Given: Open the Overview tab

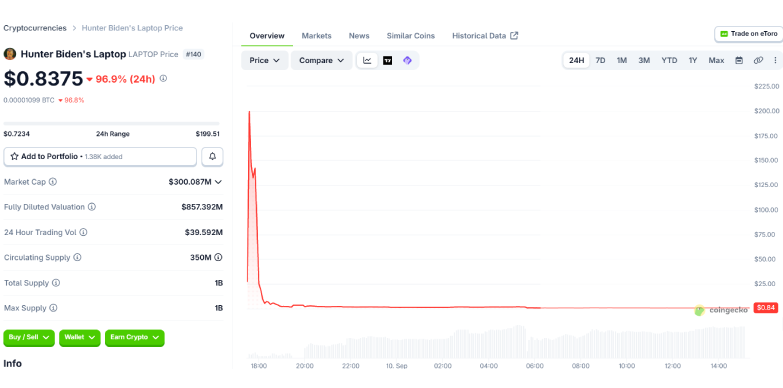Looking at the screenshot, I should click(x=267, y=35).
